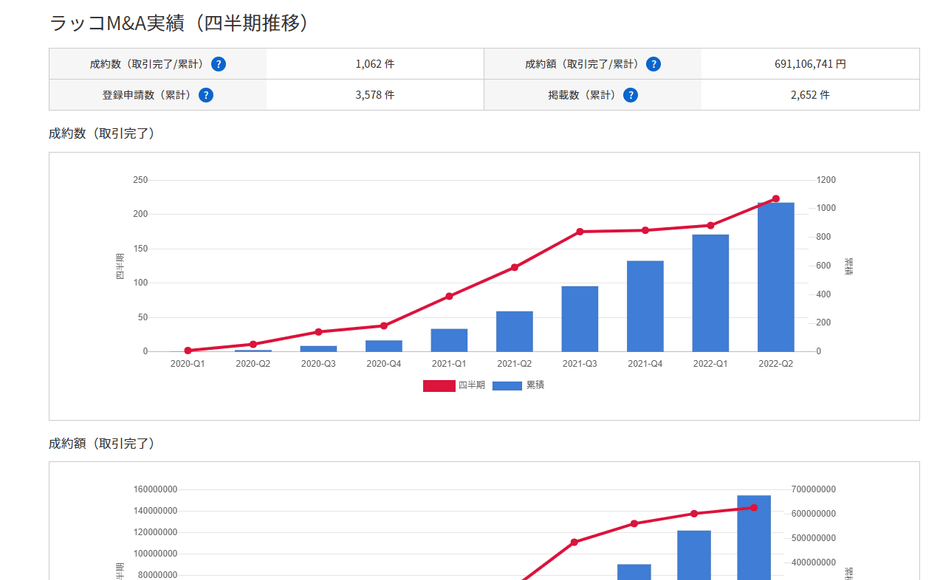Select the 2021-Q4 blue bar in 成約数 chart
The image size is (940, 580).
645,306
